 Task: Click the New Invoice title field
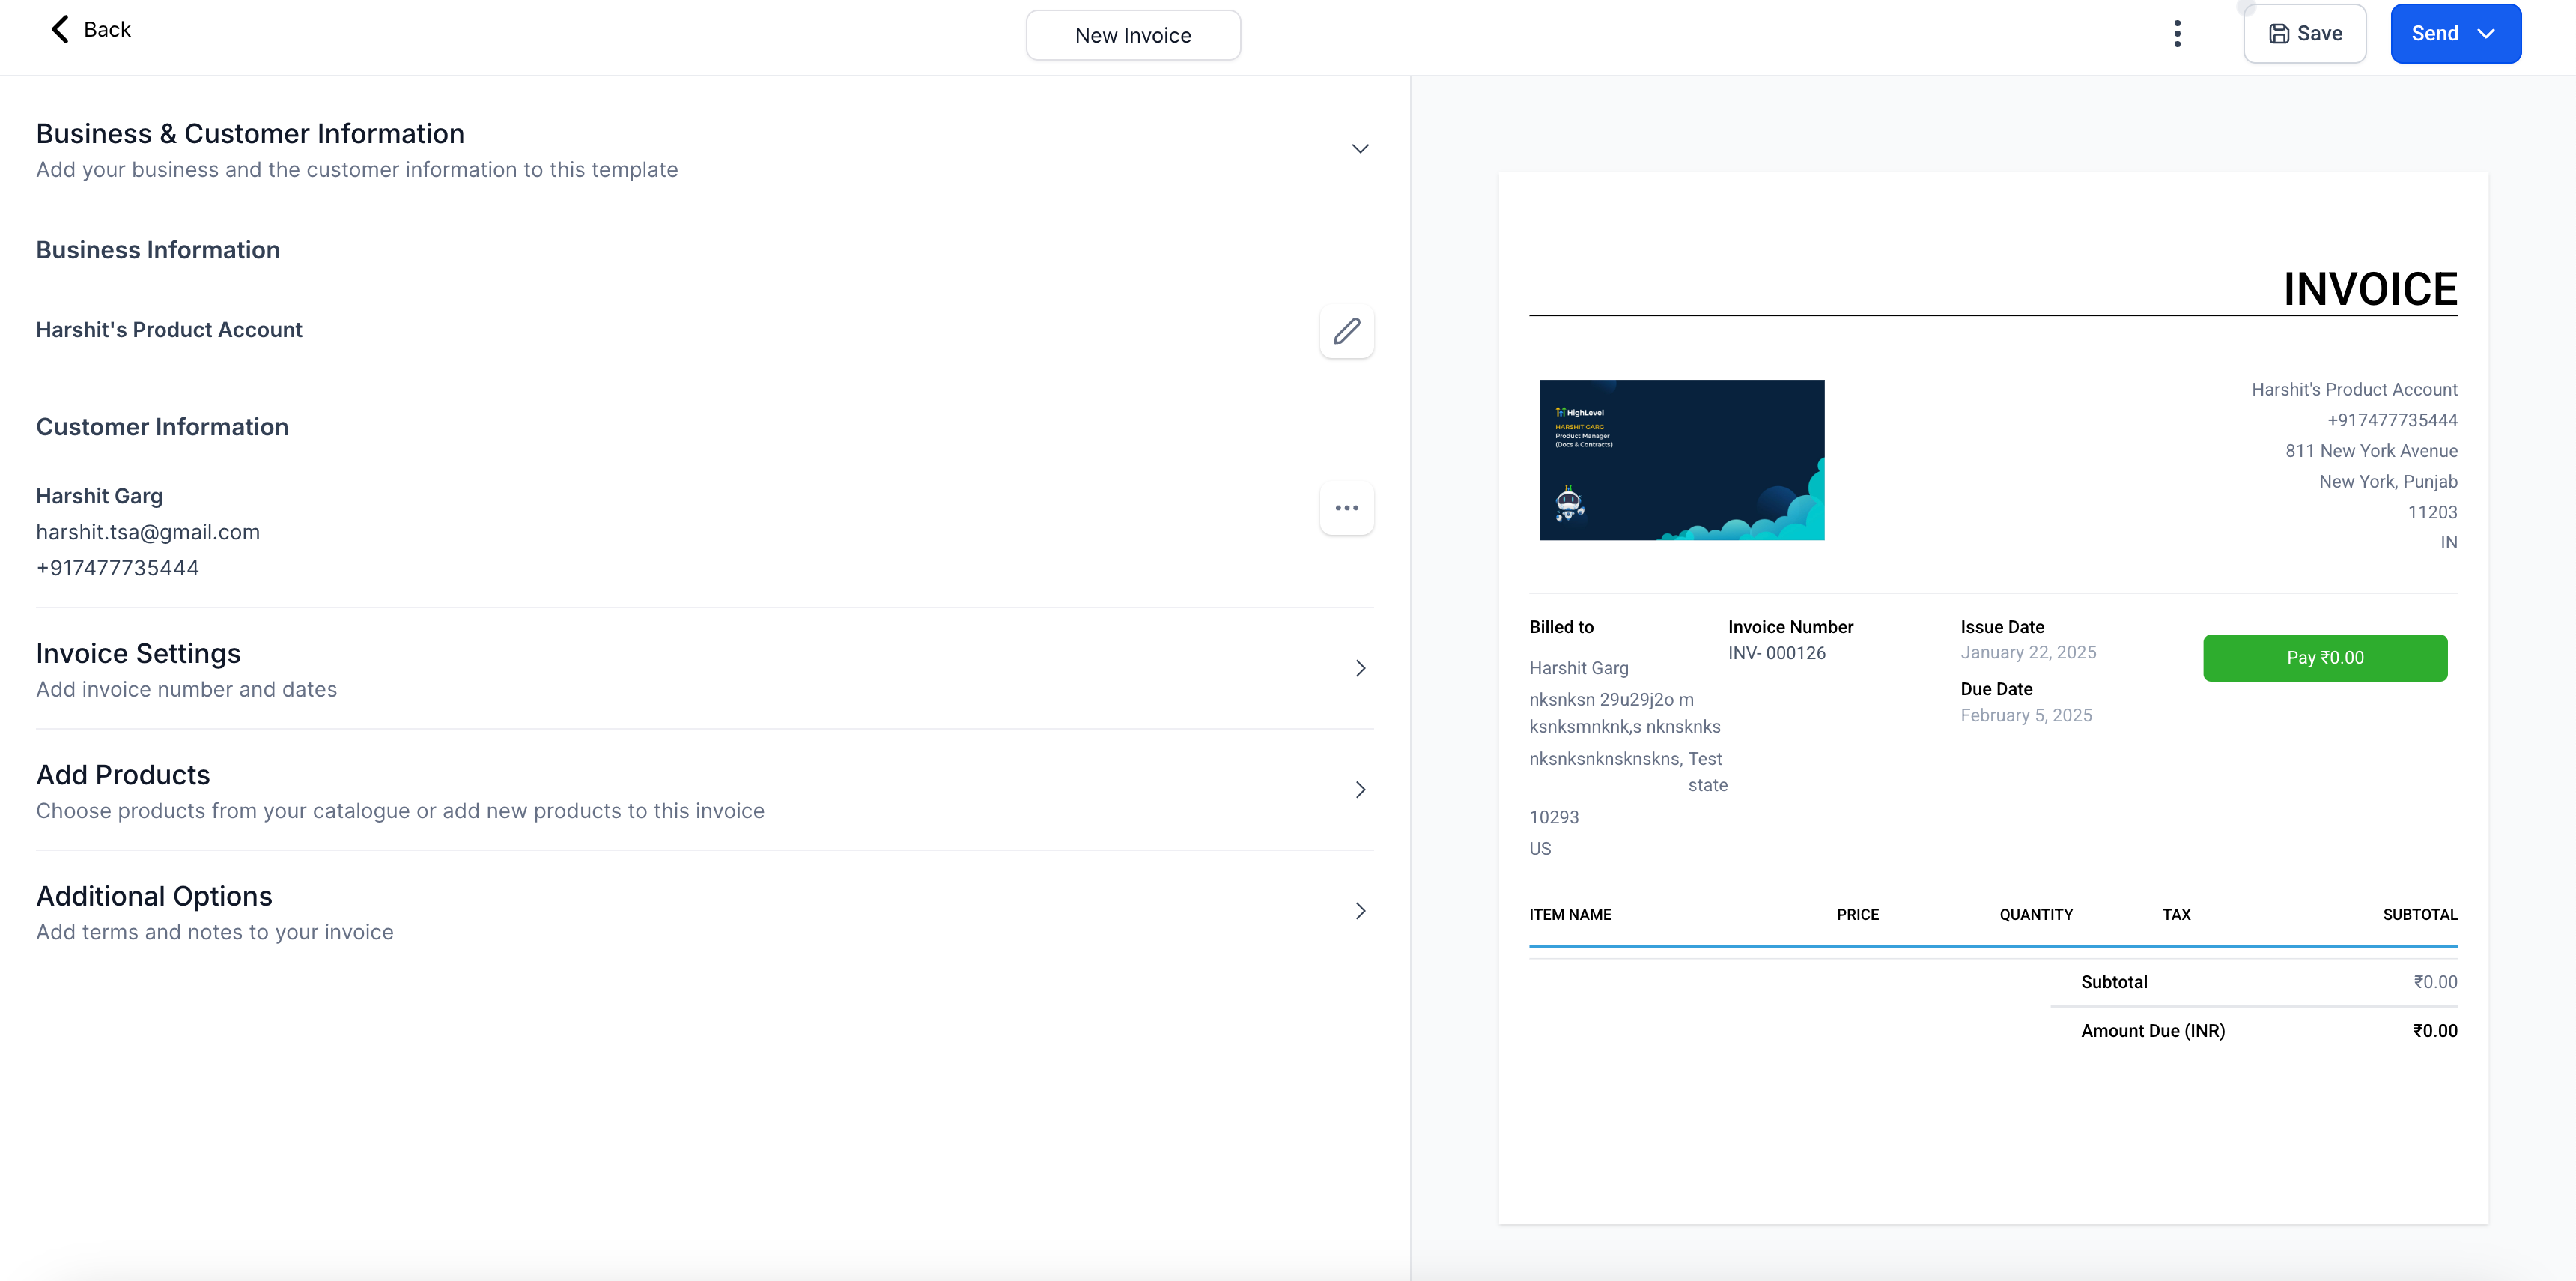[x=1133, y=36]
